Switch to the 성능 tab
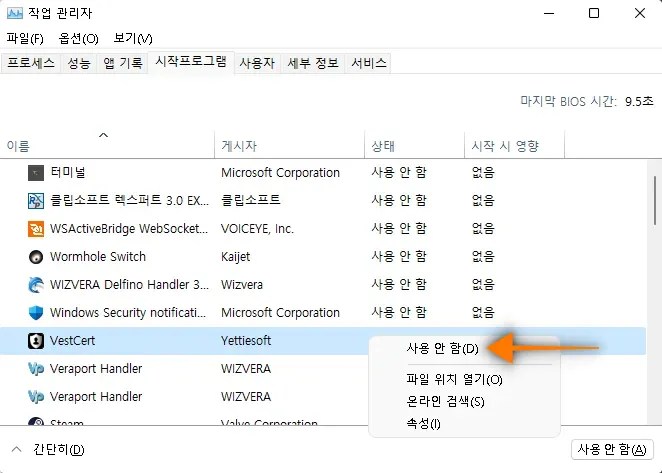662x473 pixels. click(79, 63)
